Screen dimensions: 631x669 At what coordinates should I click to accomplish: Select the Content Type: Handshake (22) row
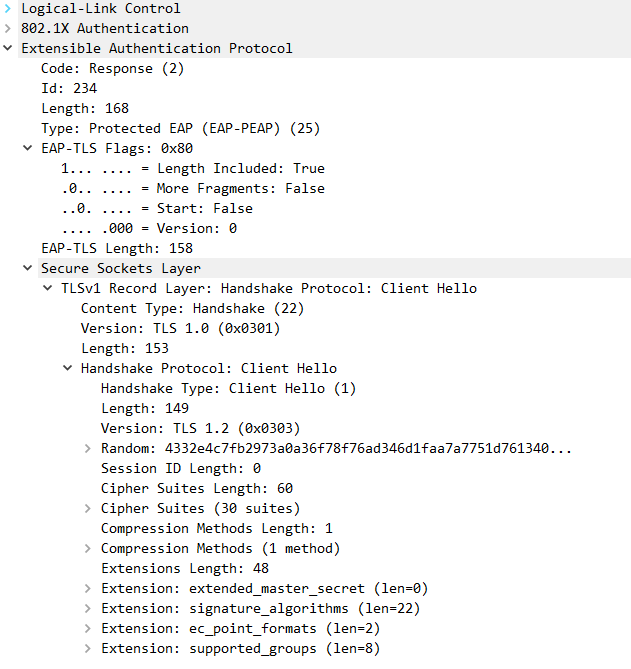192,308
